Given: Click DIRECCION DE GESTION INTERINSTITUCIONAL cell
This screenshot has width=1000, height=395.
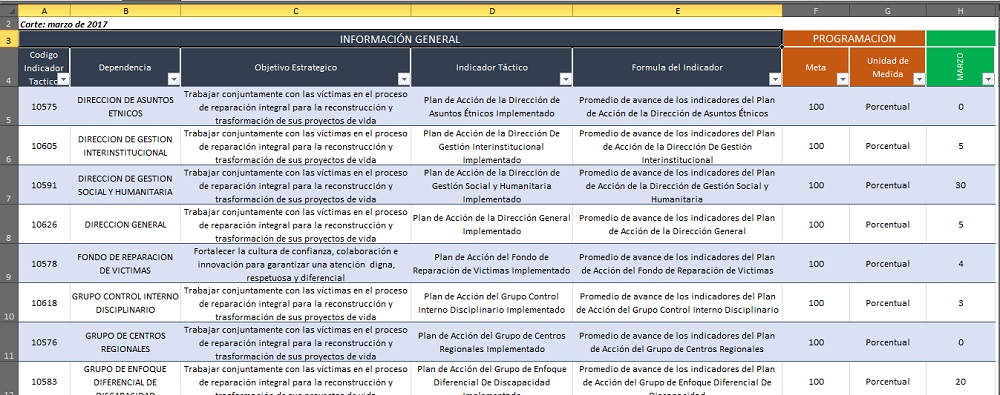Looking at the screenshot, I should (126, 146).
